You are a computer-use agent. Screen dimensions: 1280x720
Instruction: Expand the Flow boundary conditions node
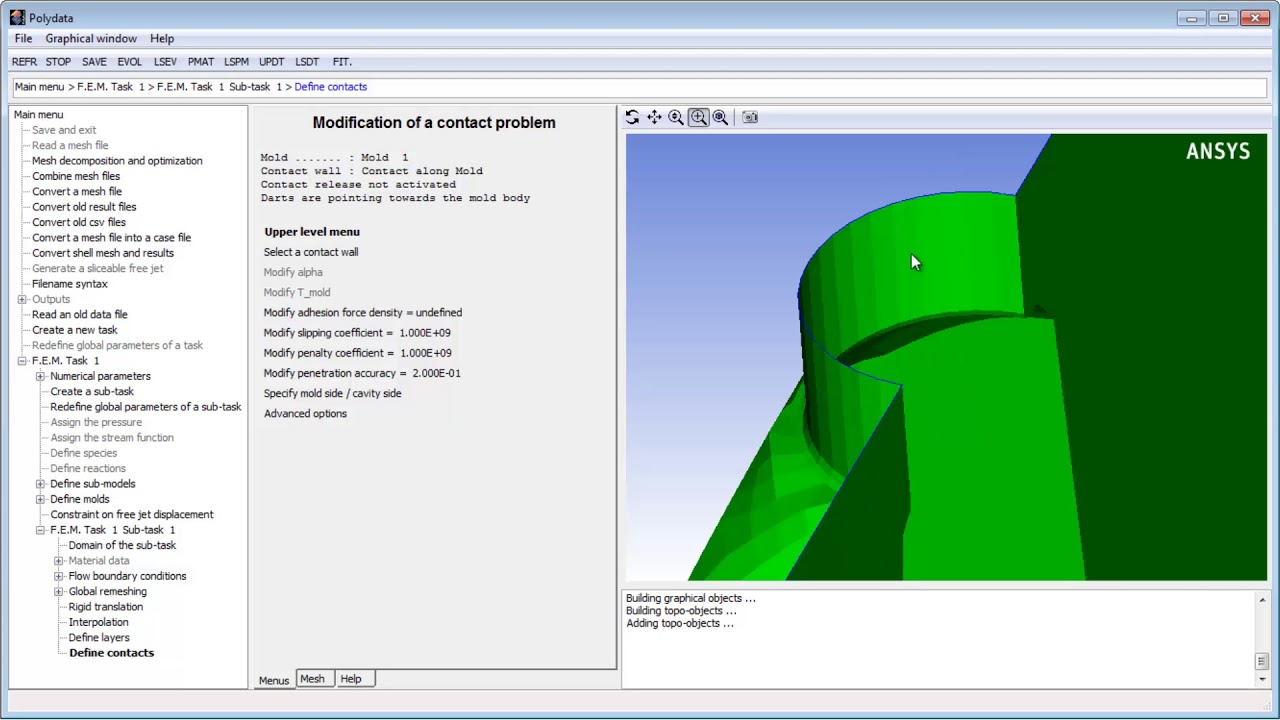pos(59,576)
